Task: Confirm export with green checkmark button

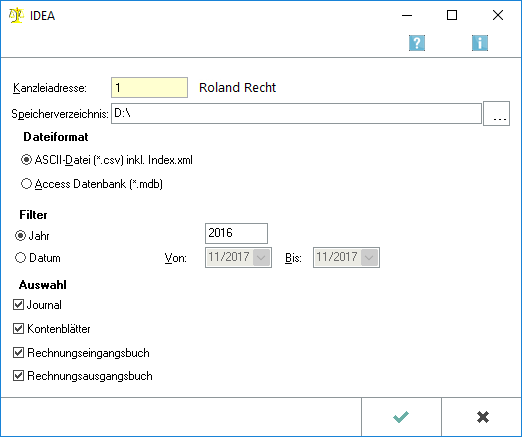Action: pyautogui.click(x=401, y=417)
